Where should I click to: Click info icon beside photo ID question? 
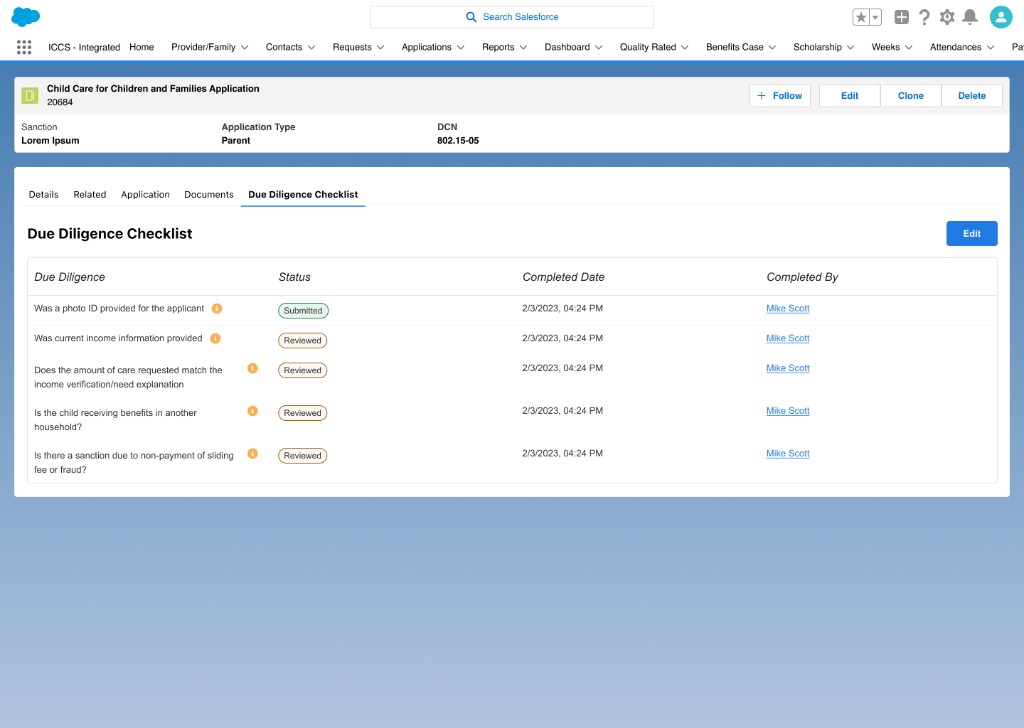[217, 308]
